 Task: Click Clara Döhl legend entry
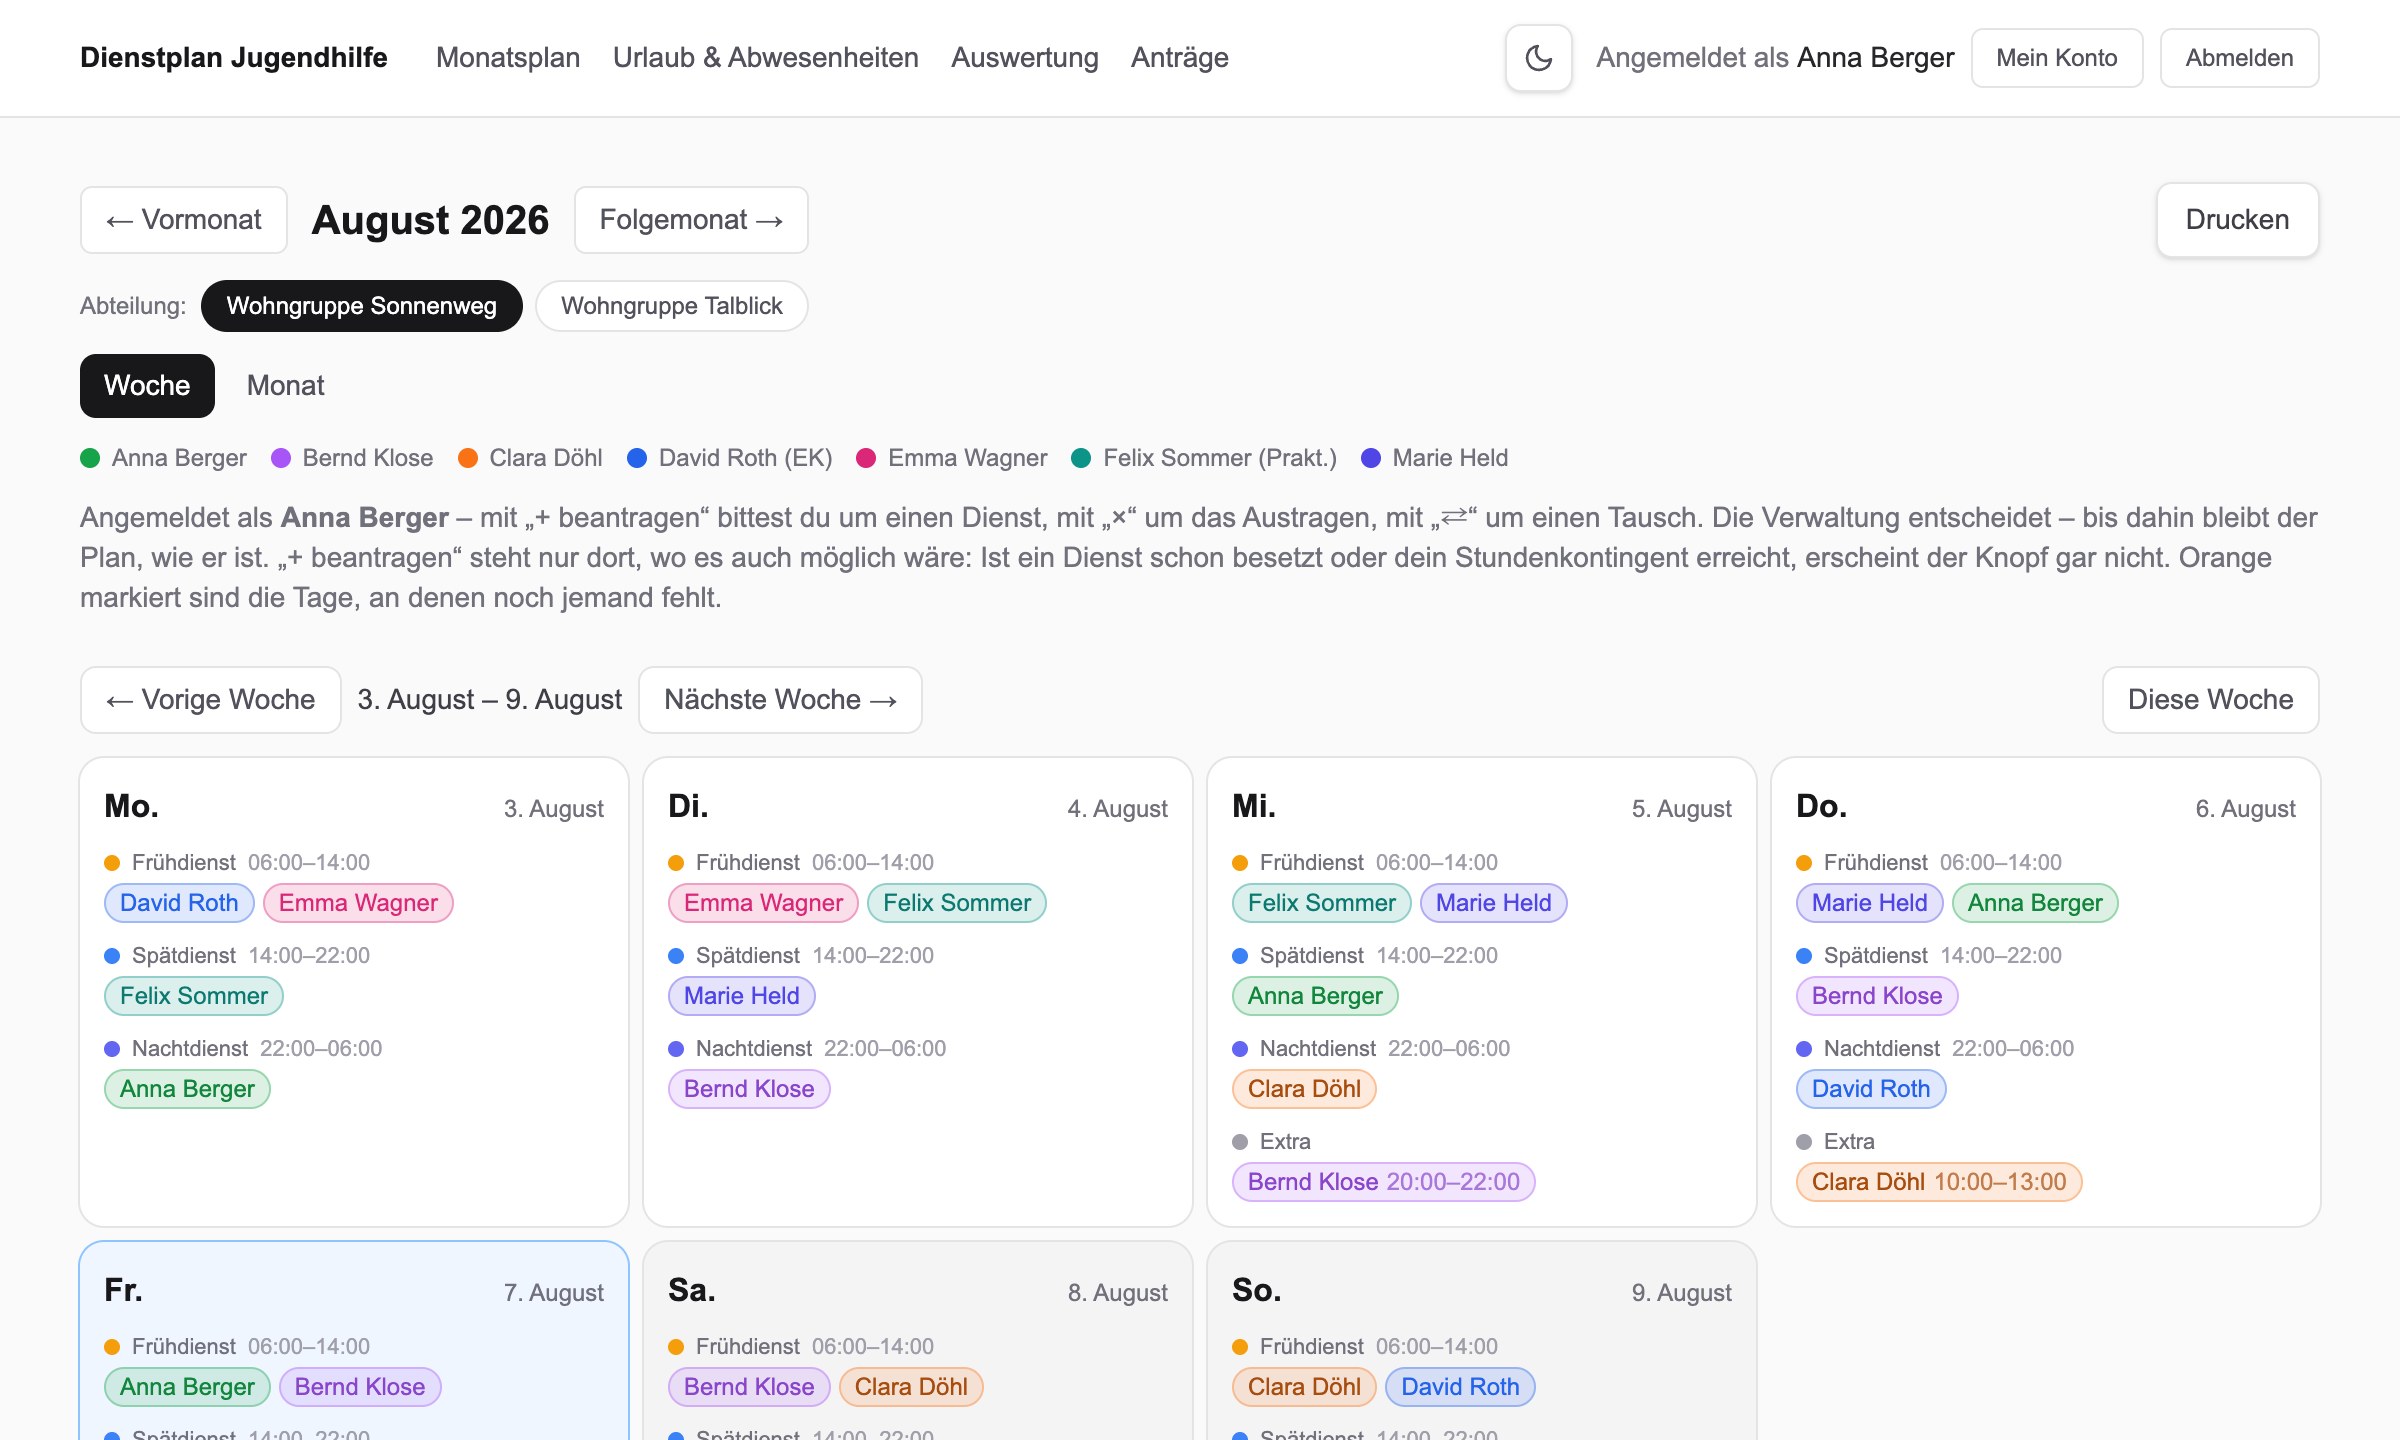[x=530, y=458]
